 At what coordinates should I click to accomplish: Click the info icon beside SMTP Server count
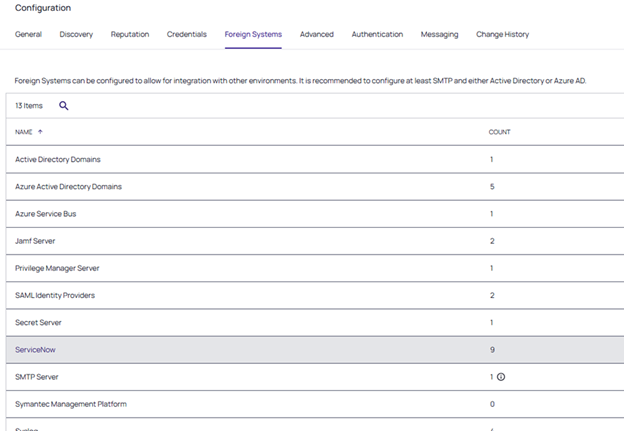501,377
